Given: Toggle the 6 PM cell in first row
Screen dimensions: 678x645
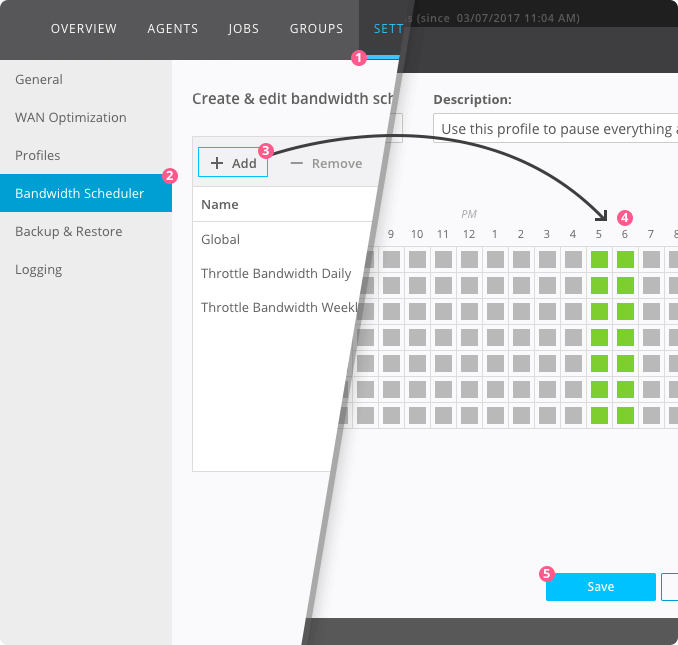Looking at the screenshot, I should (625, 260).
